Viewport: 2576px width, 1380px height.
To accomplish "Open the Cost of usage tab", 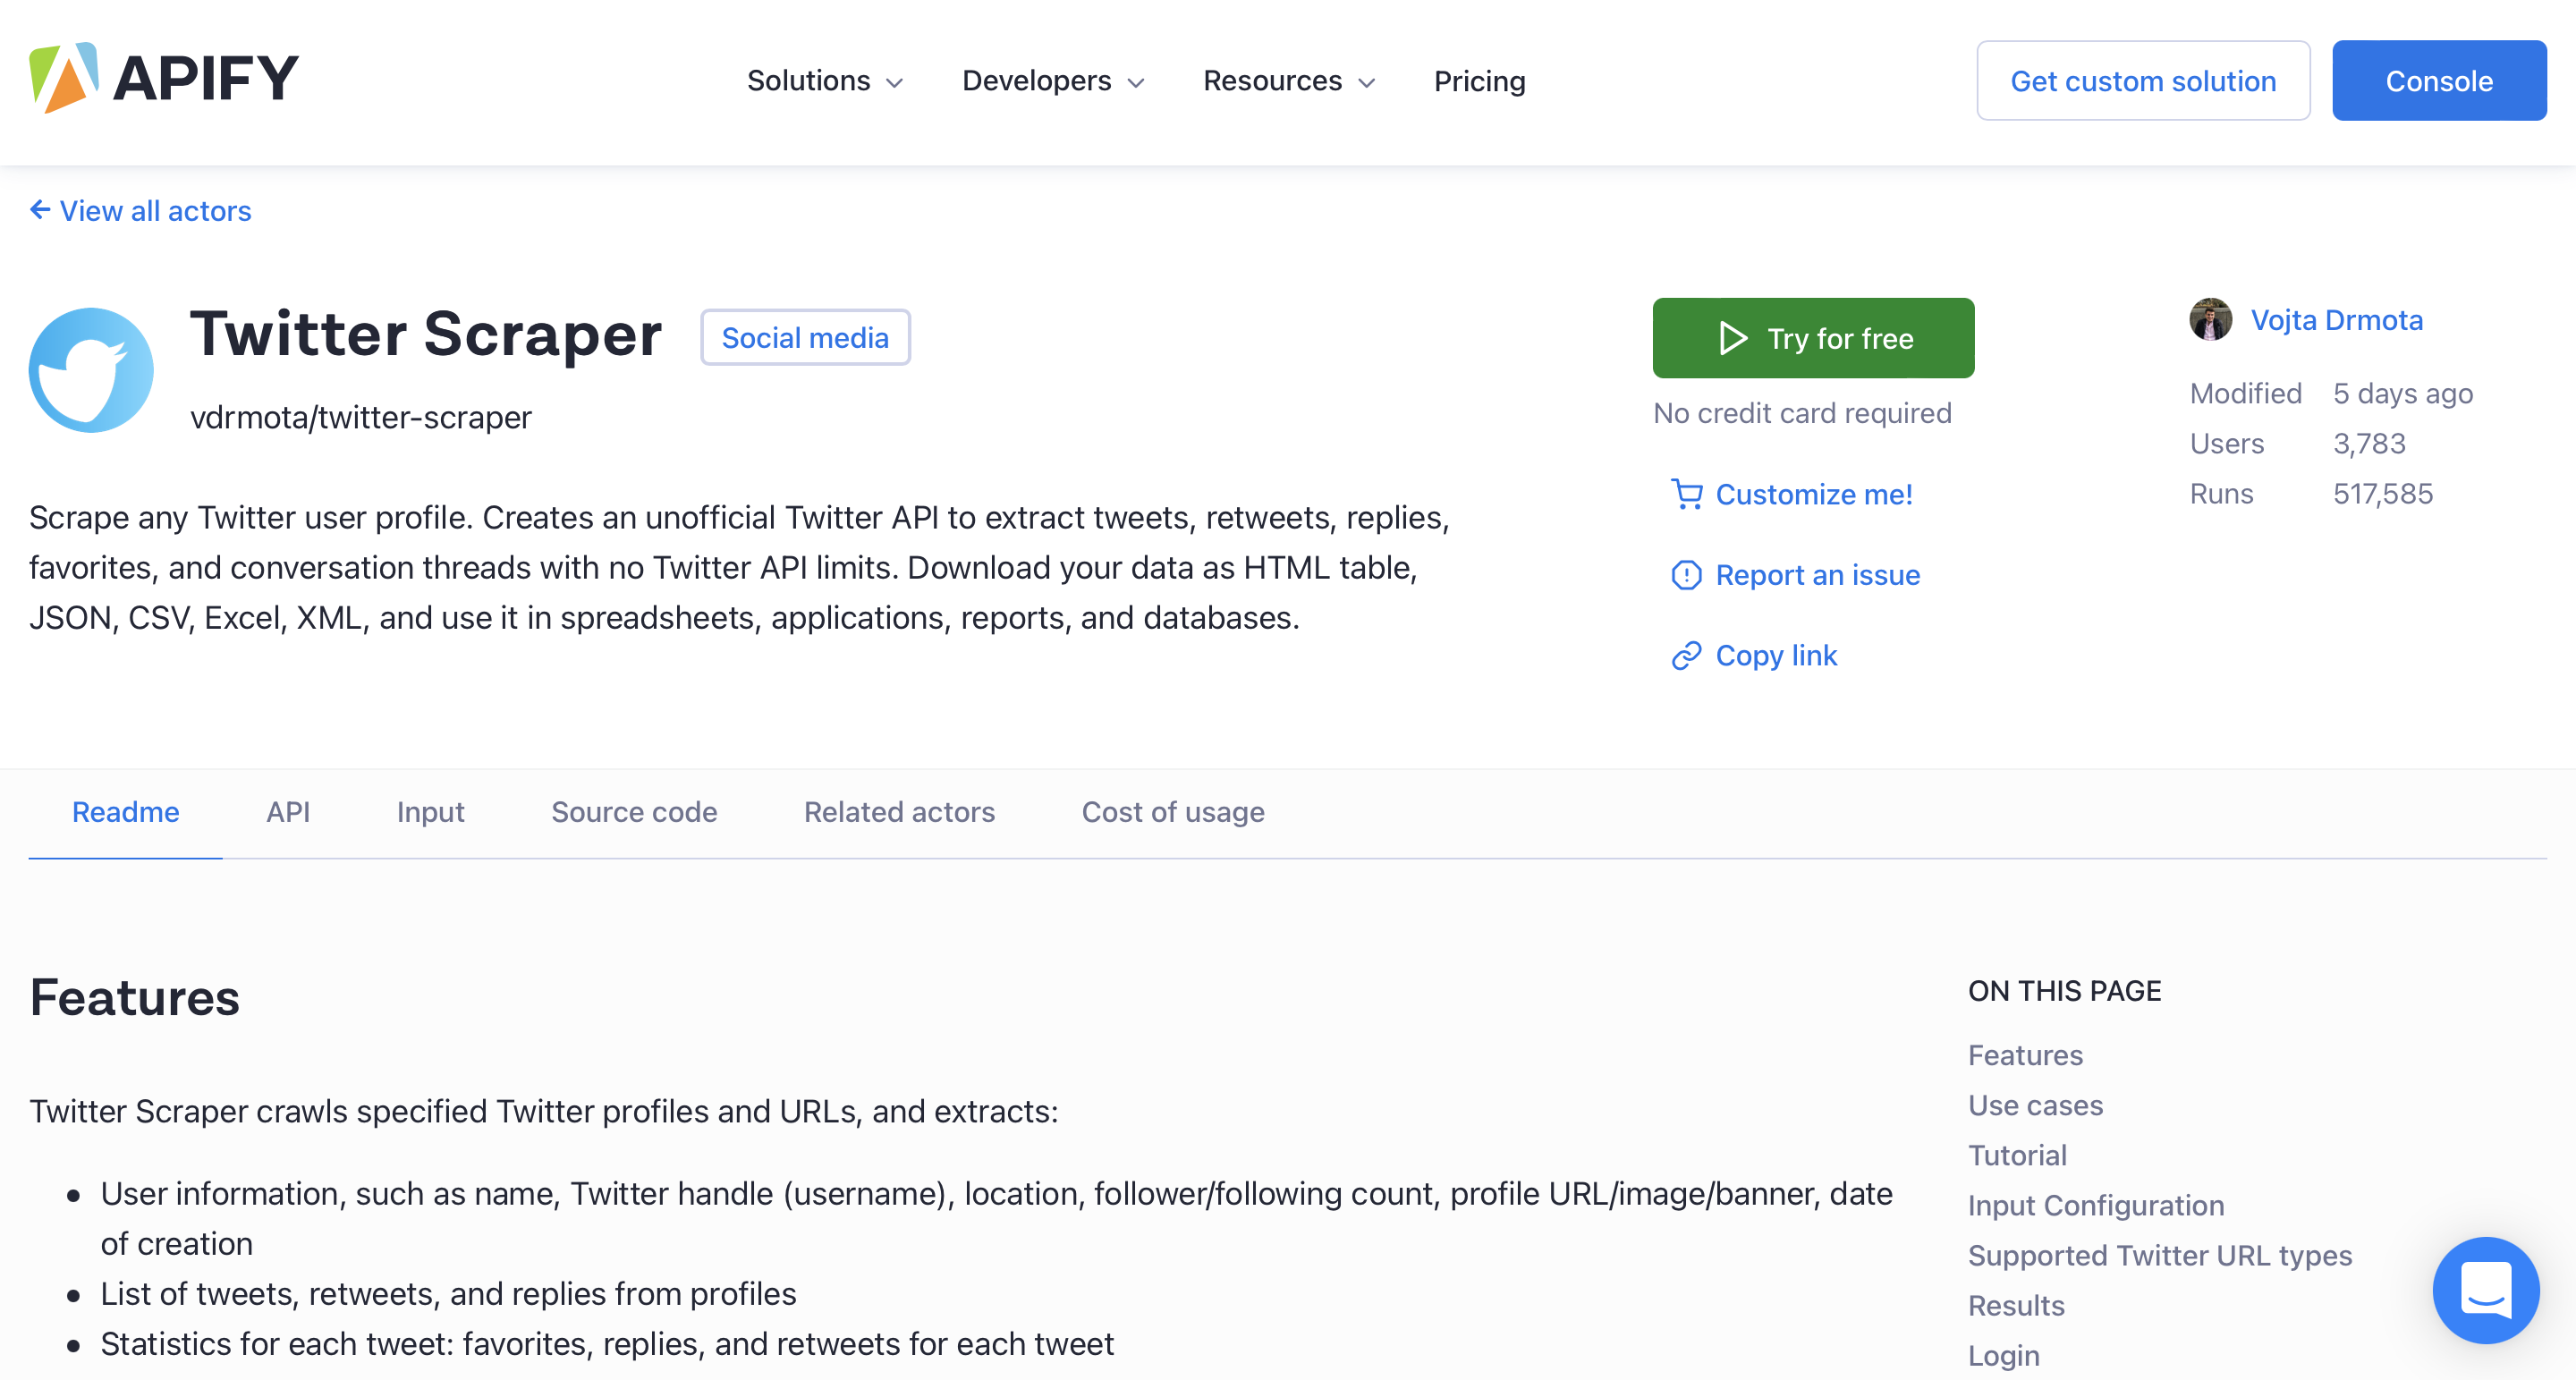I will coord(1173,812).
